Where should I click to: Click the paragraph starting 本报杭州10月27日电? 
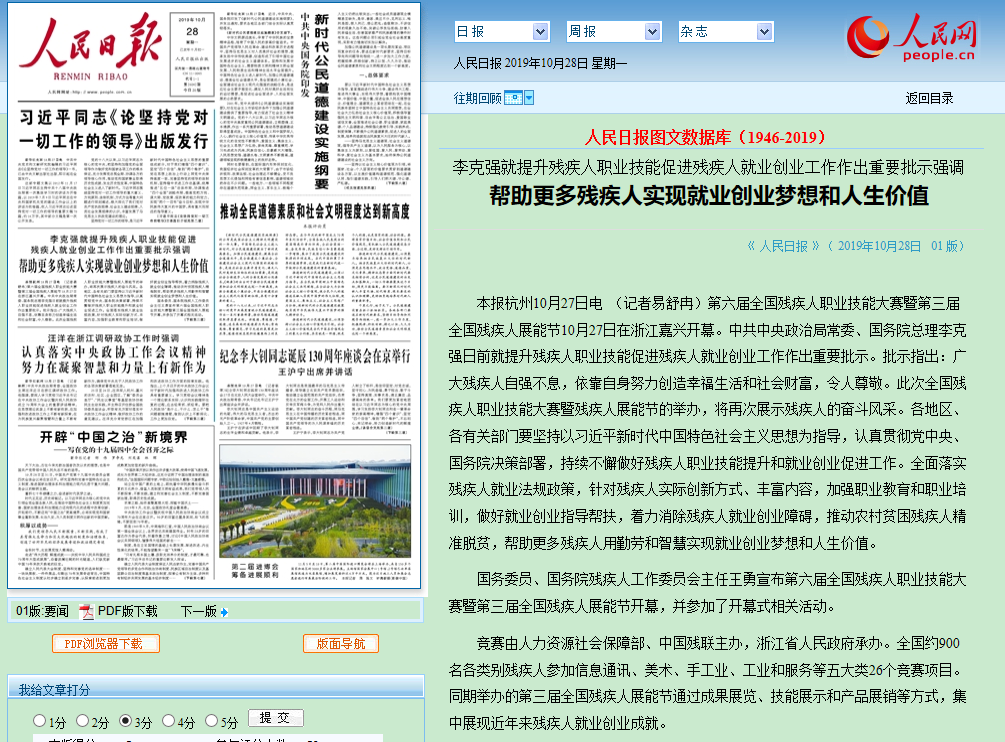click(708, 423)
